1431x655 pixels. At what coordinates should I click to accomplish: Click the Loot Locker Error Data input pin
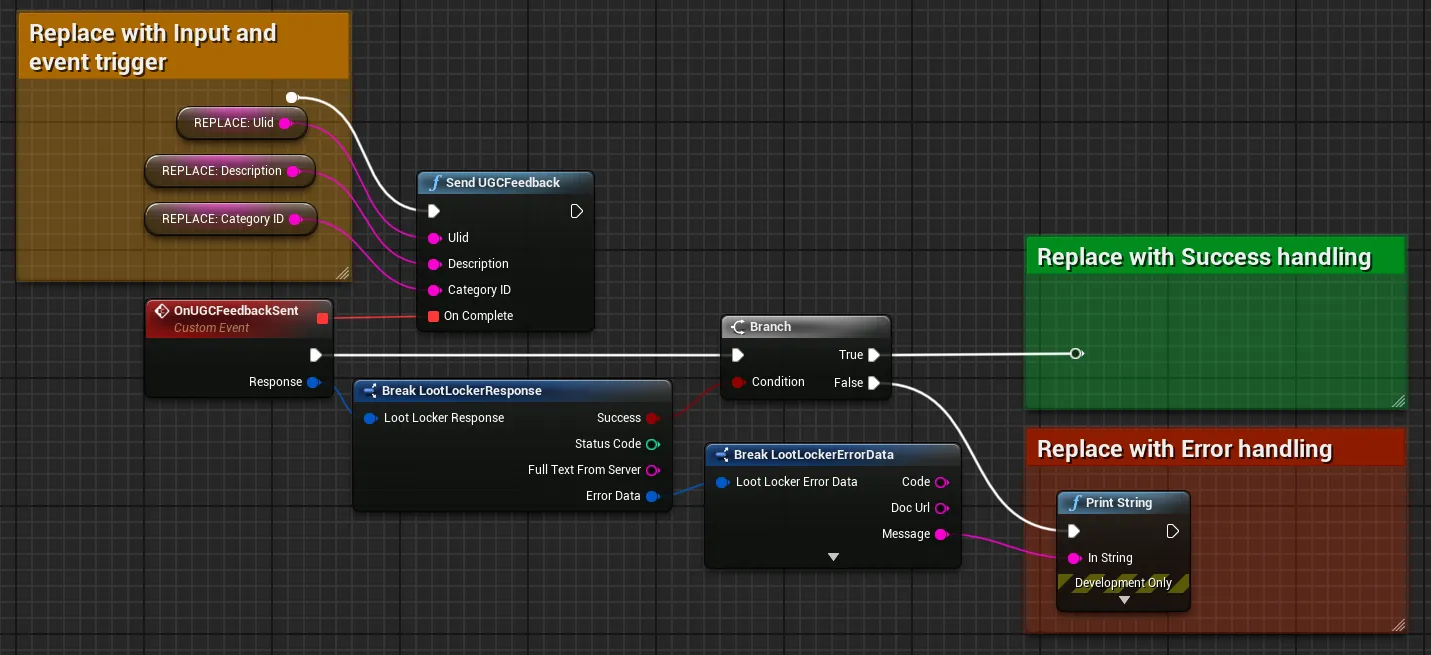point(722,482)
